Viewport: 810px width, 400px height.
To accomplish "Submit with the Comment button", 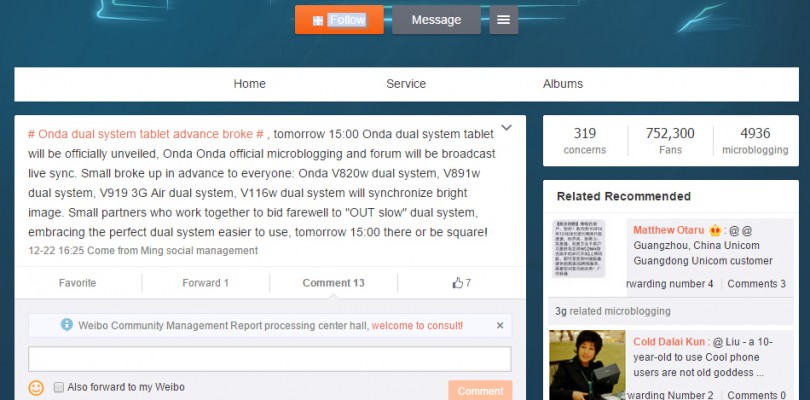I will [480, 391].
